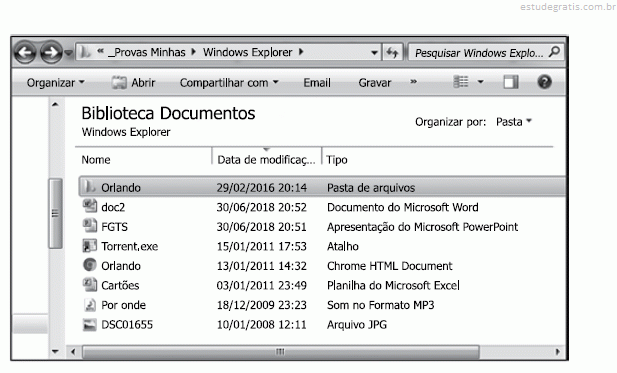Viewport: 617px width, 373px height.
Task: Select the DSC01655 JPG image icon
Action: click(90, 325)
